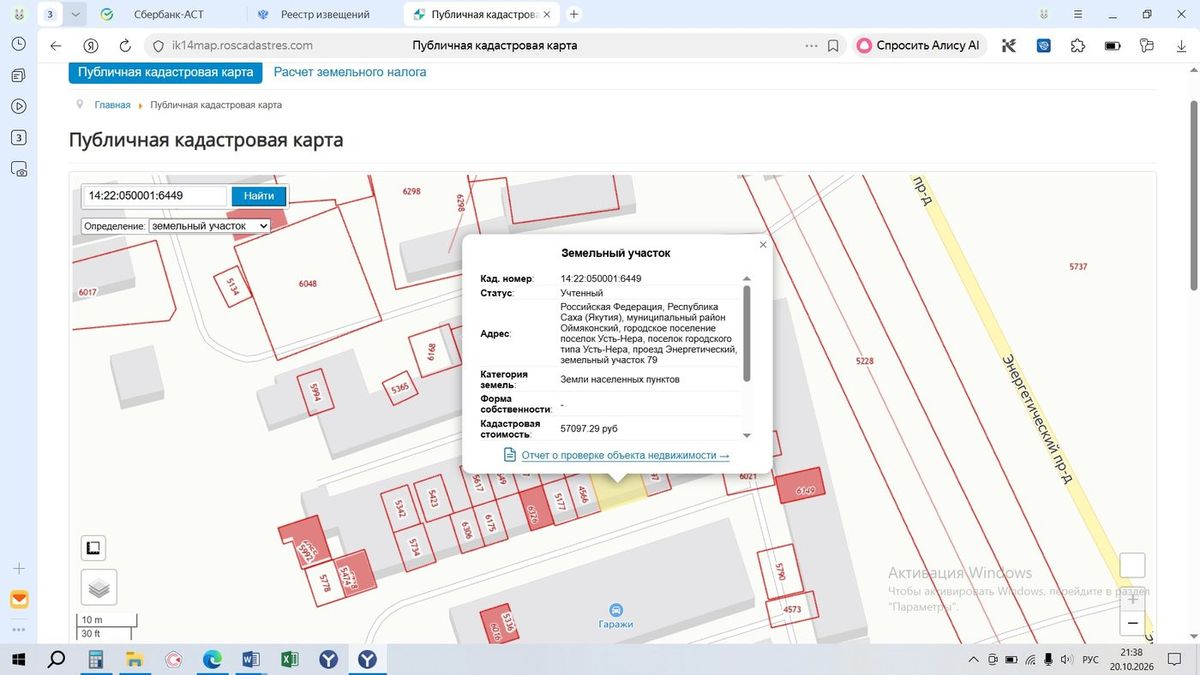Open the Публичная кадастровая карта menu button
The image size is (1200, 675).
tap(165, 72)
